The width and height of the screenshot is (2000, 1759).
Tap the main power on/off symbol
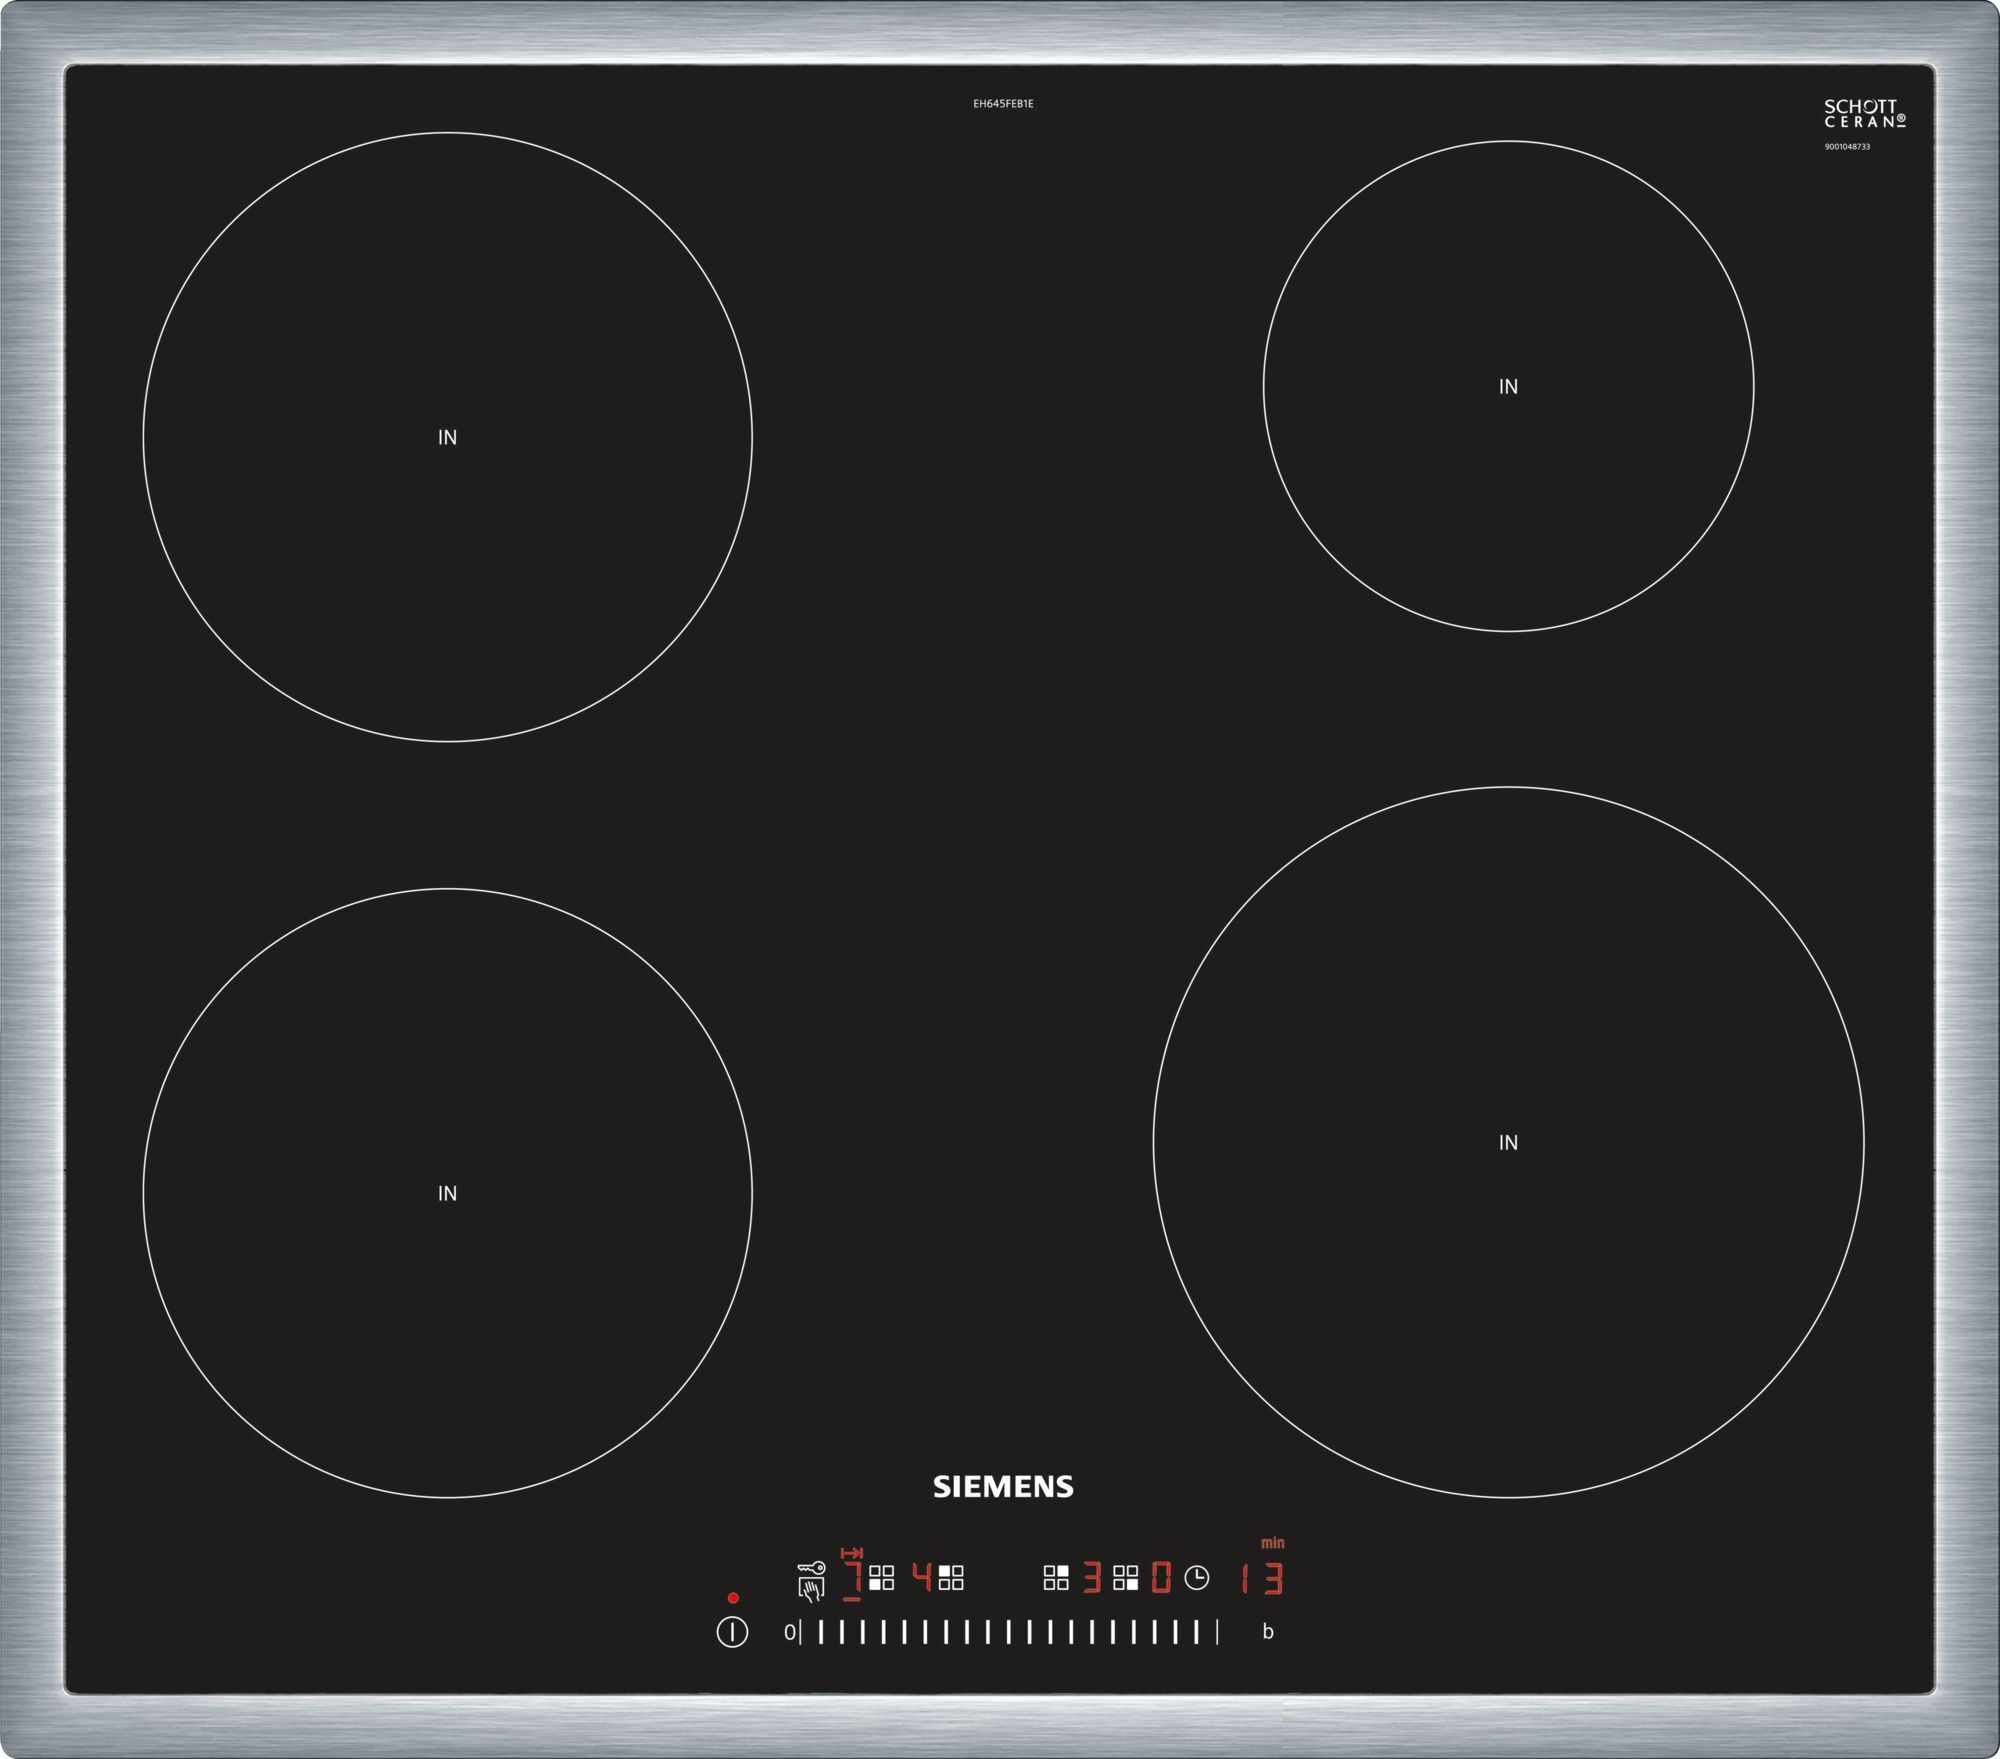[732, 1633]
